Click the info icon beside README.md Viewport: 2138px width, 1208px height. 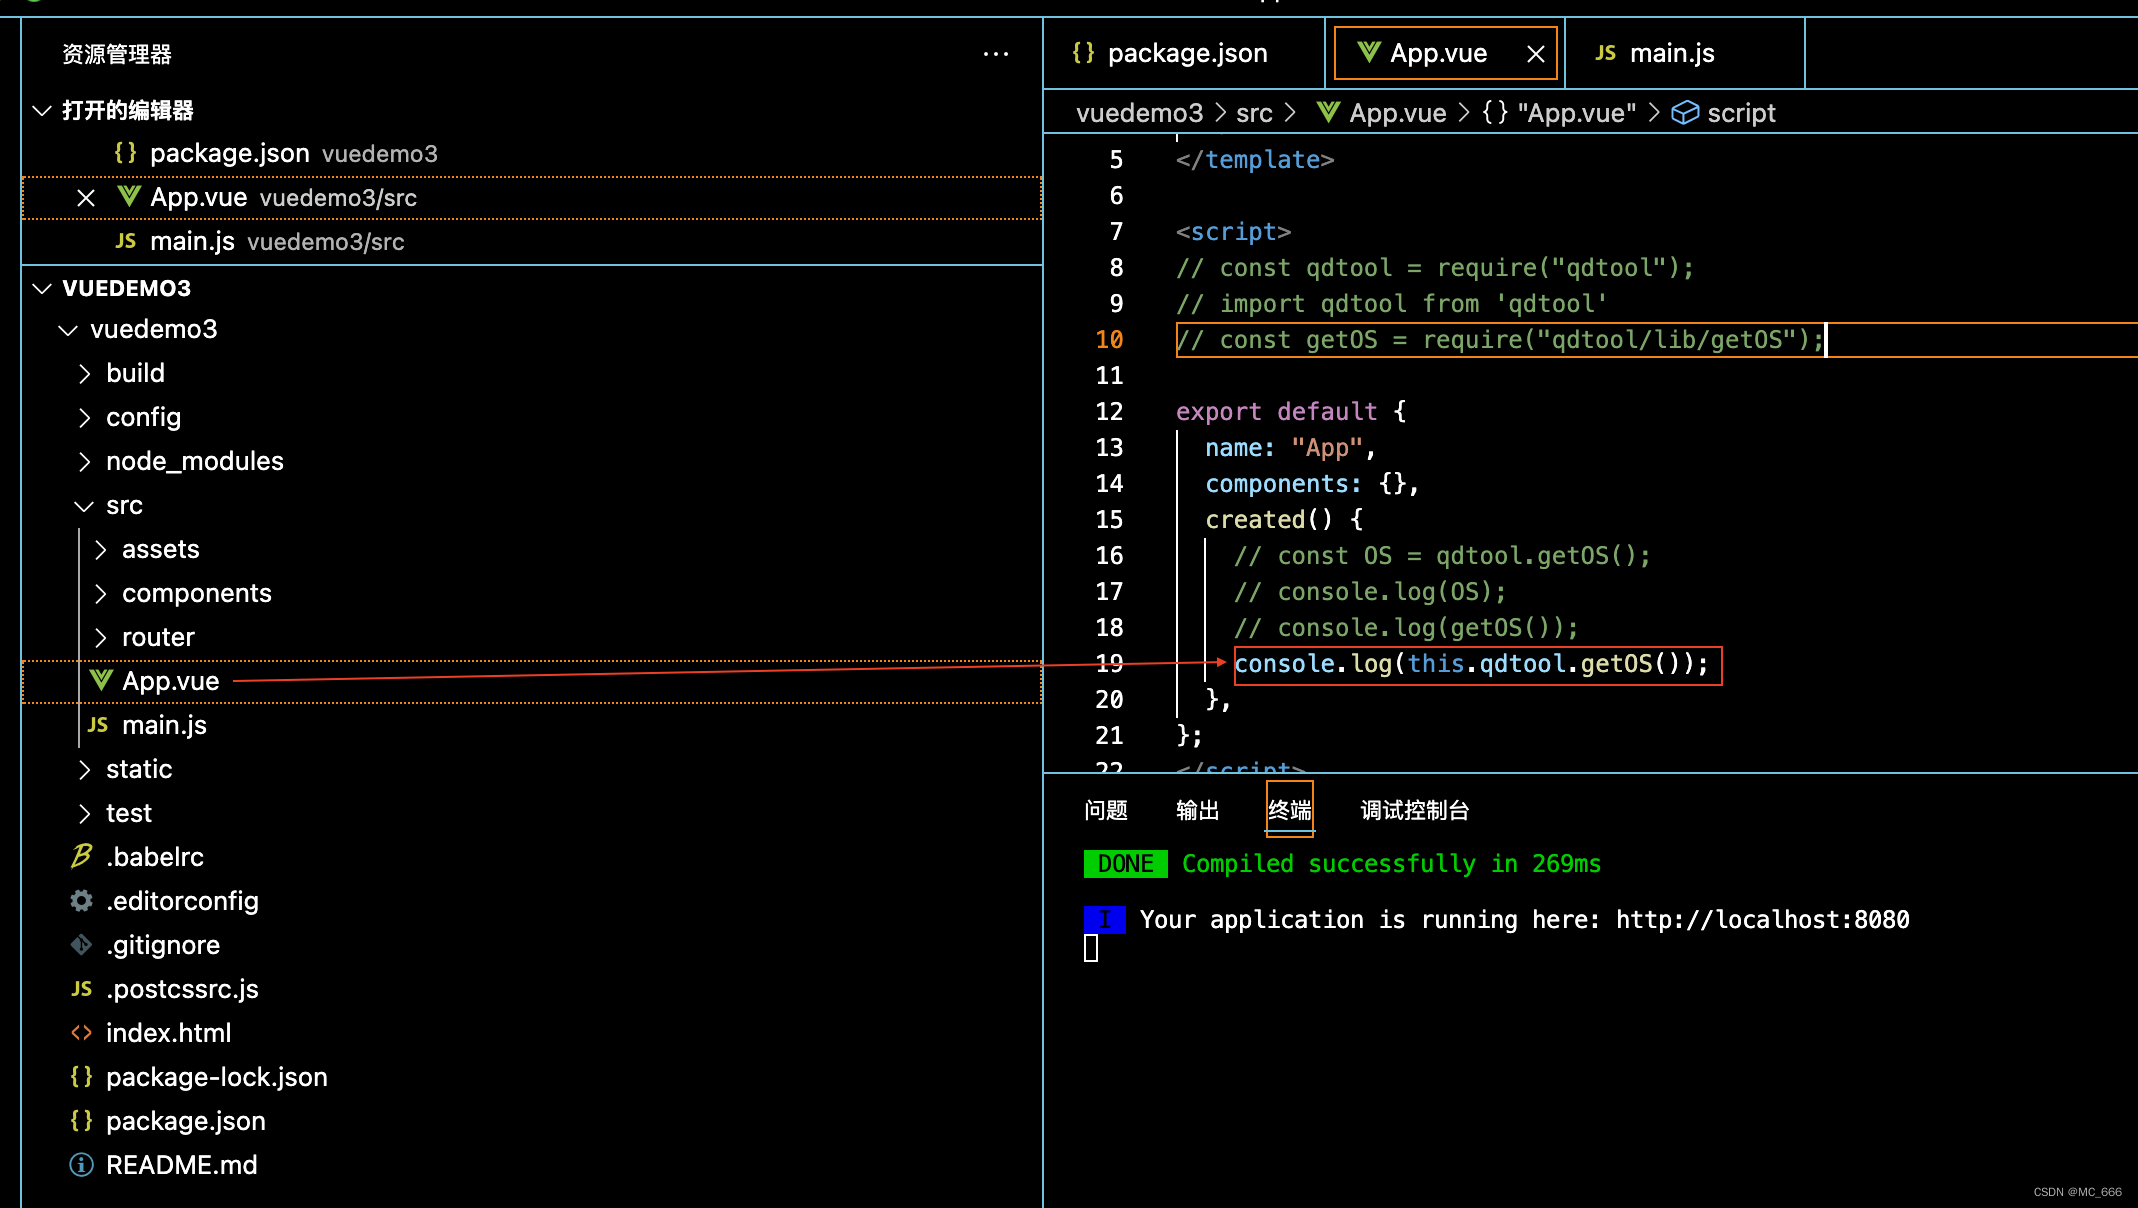[82, 1165]
